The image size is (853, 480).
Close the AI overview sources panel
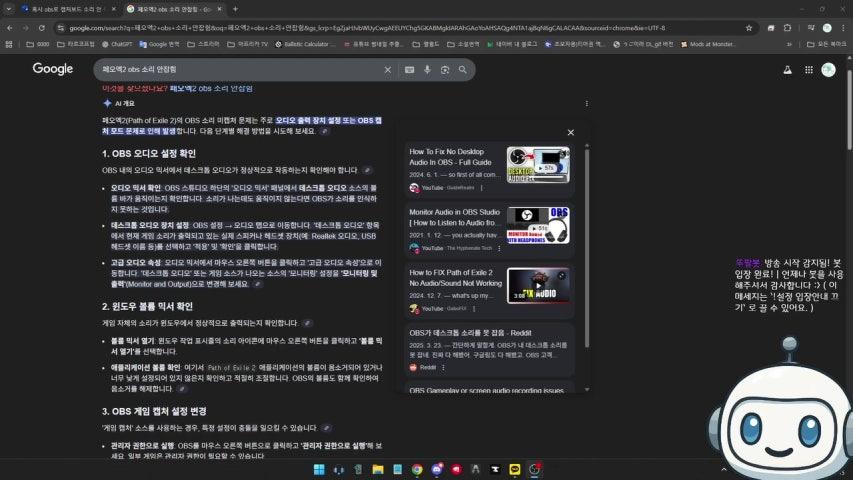(571, 132)
